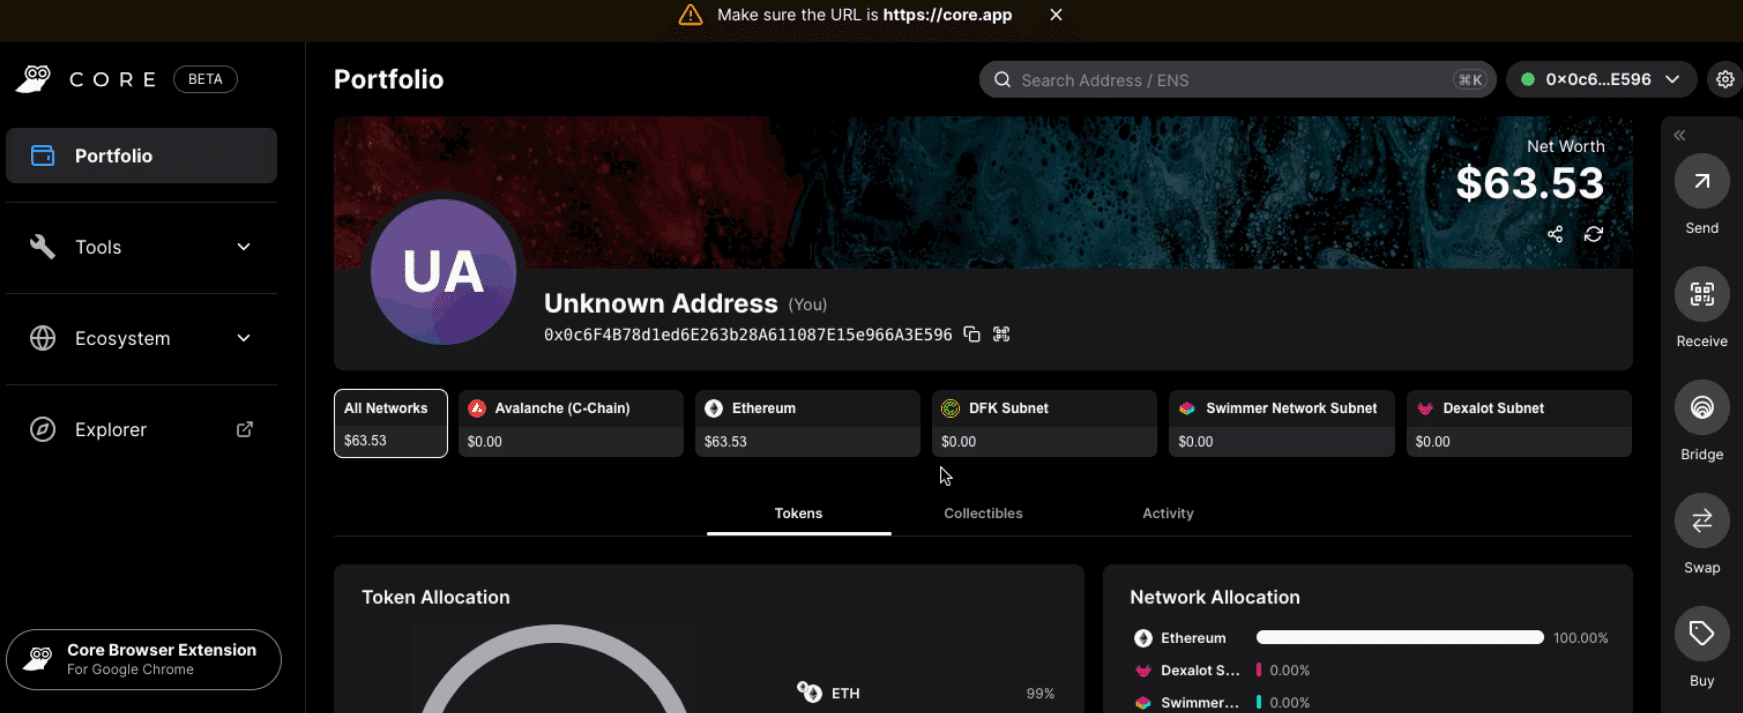This screenshot has height=713, width=1743.
Task: Click the full wallet address text
Action: [x=748, y=335]
